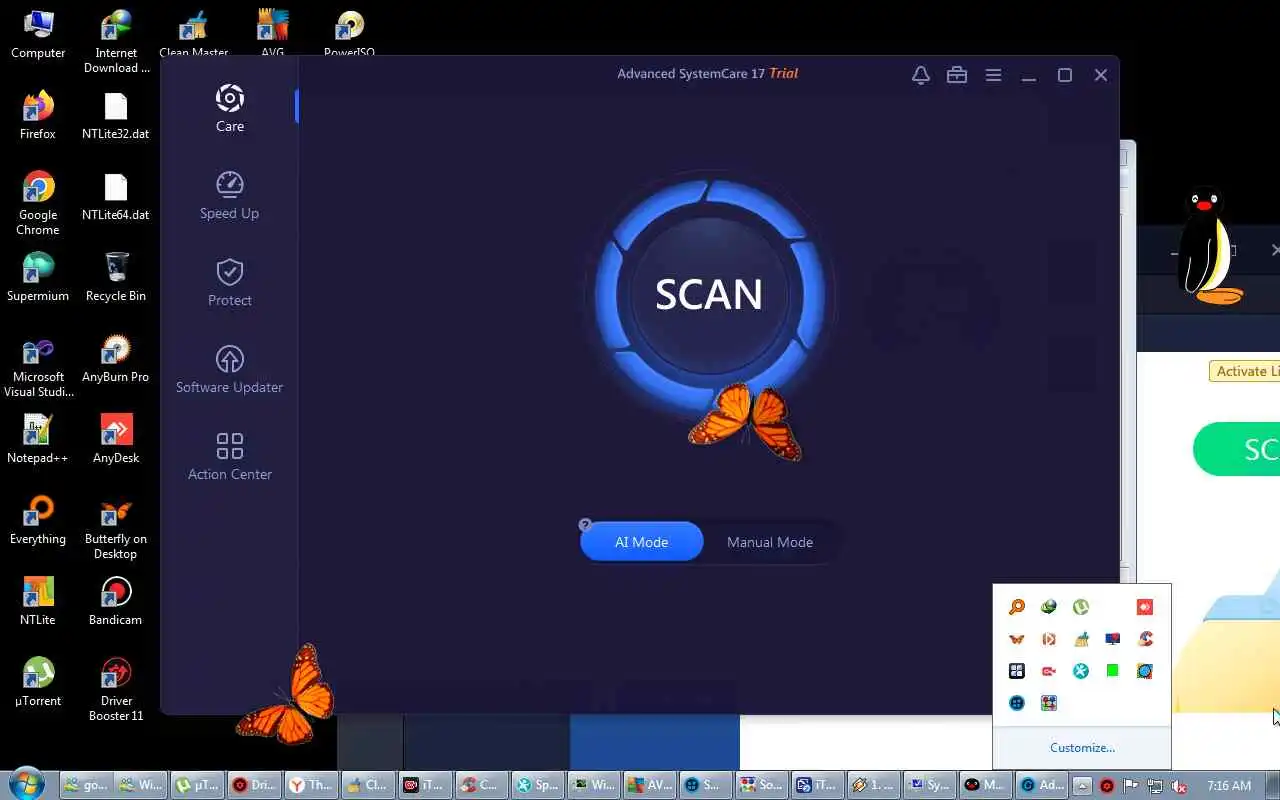This screenshot has width=1280, height=800.
Task: Click dark blue round four-square tray icon
Action: click(x=1017, y=703)
